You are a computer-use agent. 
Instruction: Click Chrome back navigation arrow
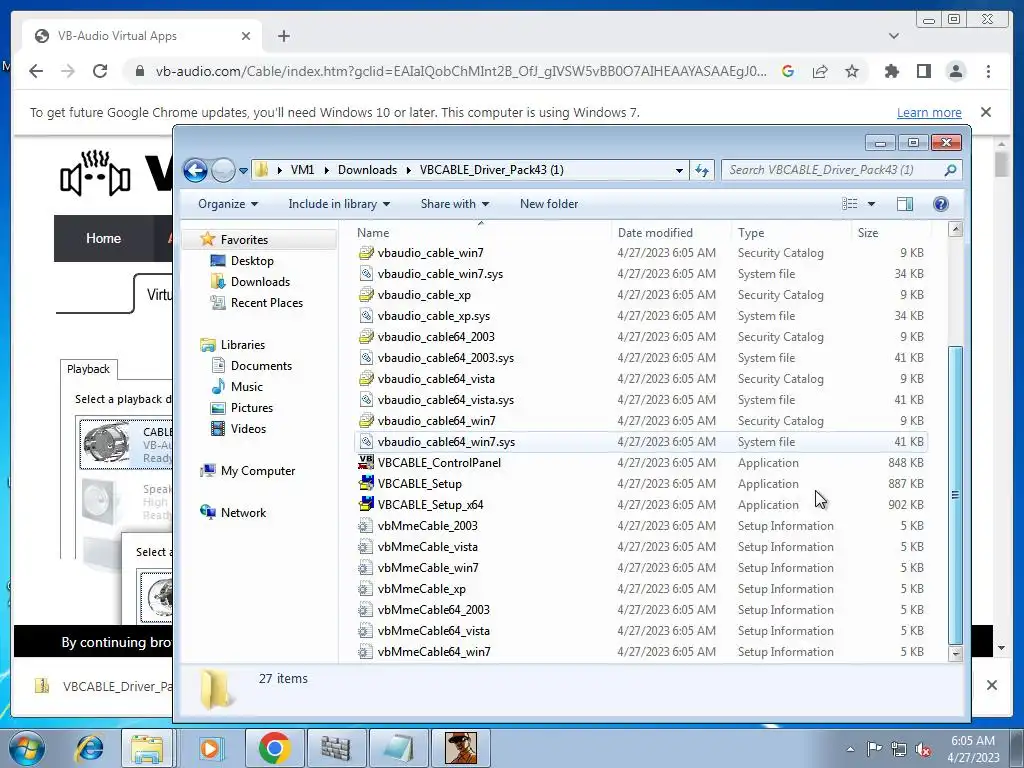tap(36, 71)
